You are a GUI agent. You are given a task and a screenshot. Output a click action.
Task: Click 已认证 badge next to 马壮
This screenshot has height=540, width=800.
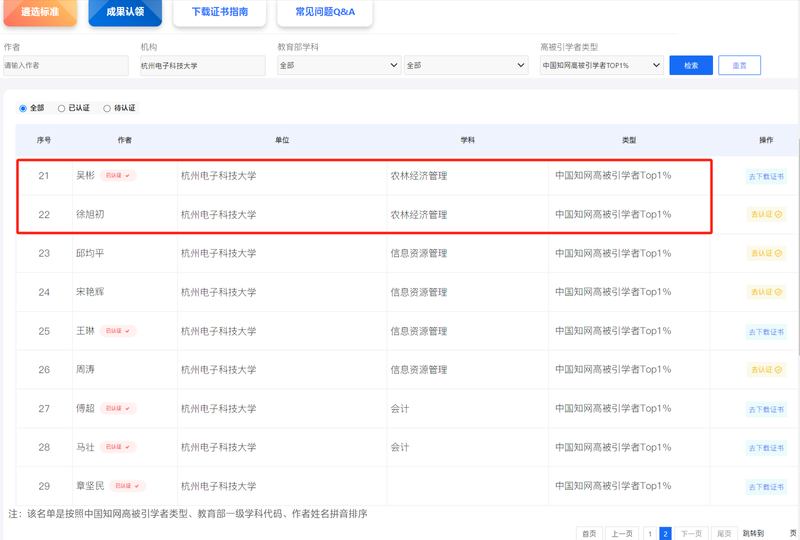tap(118, 447)
